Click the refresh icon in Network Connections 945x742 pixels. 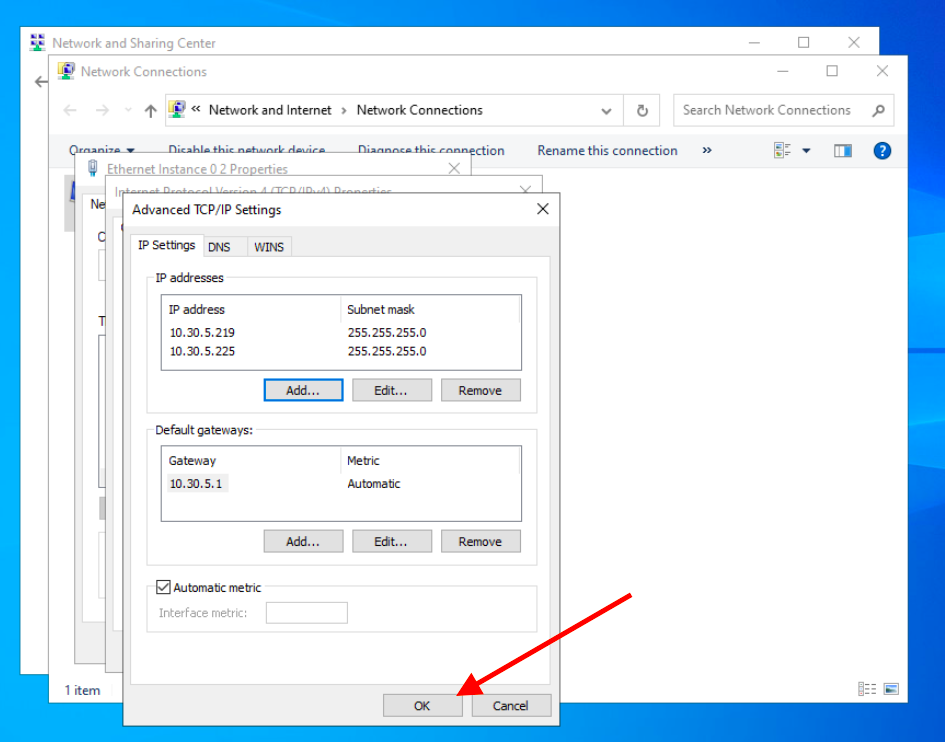pos(642,110)
